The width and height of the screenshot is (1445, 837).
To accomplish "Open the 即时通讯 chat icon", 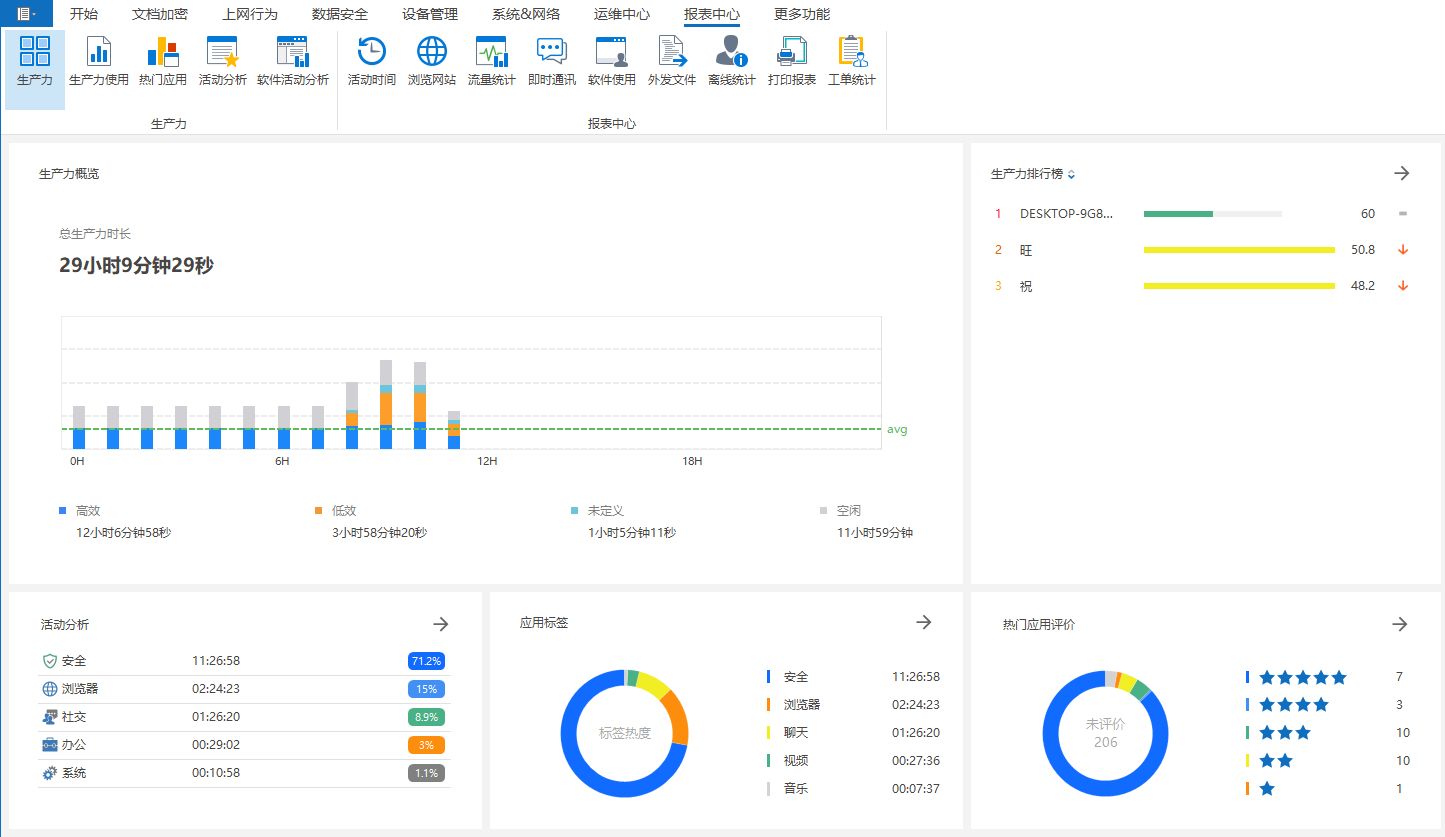I will point(552,62).
